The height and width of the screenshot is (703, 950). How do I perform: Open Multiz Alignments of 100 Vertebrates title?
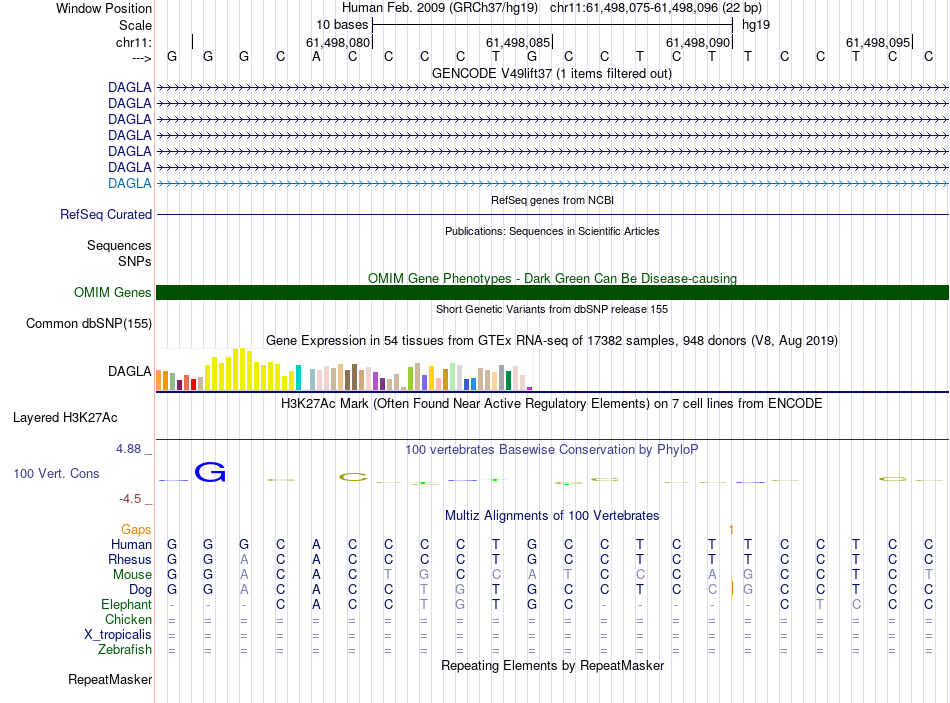[552, 516]
